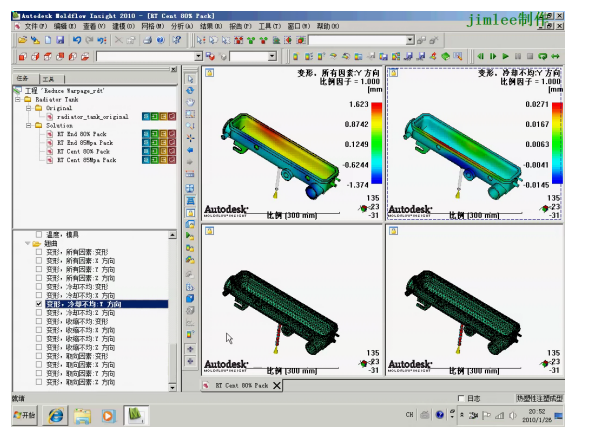Select the RT End 80% Pack study
Image resolution: width=590 pixels, height=431 pixels.
[x=82, y=134]
